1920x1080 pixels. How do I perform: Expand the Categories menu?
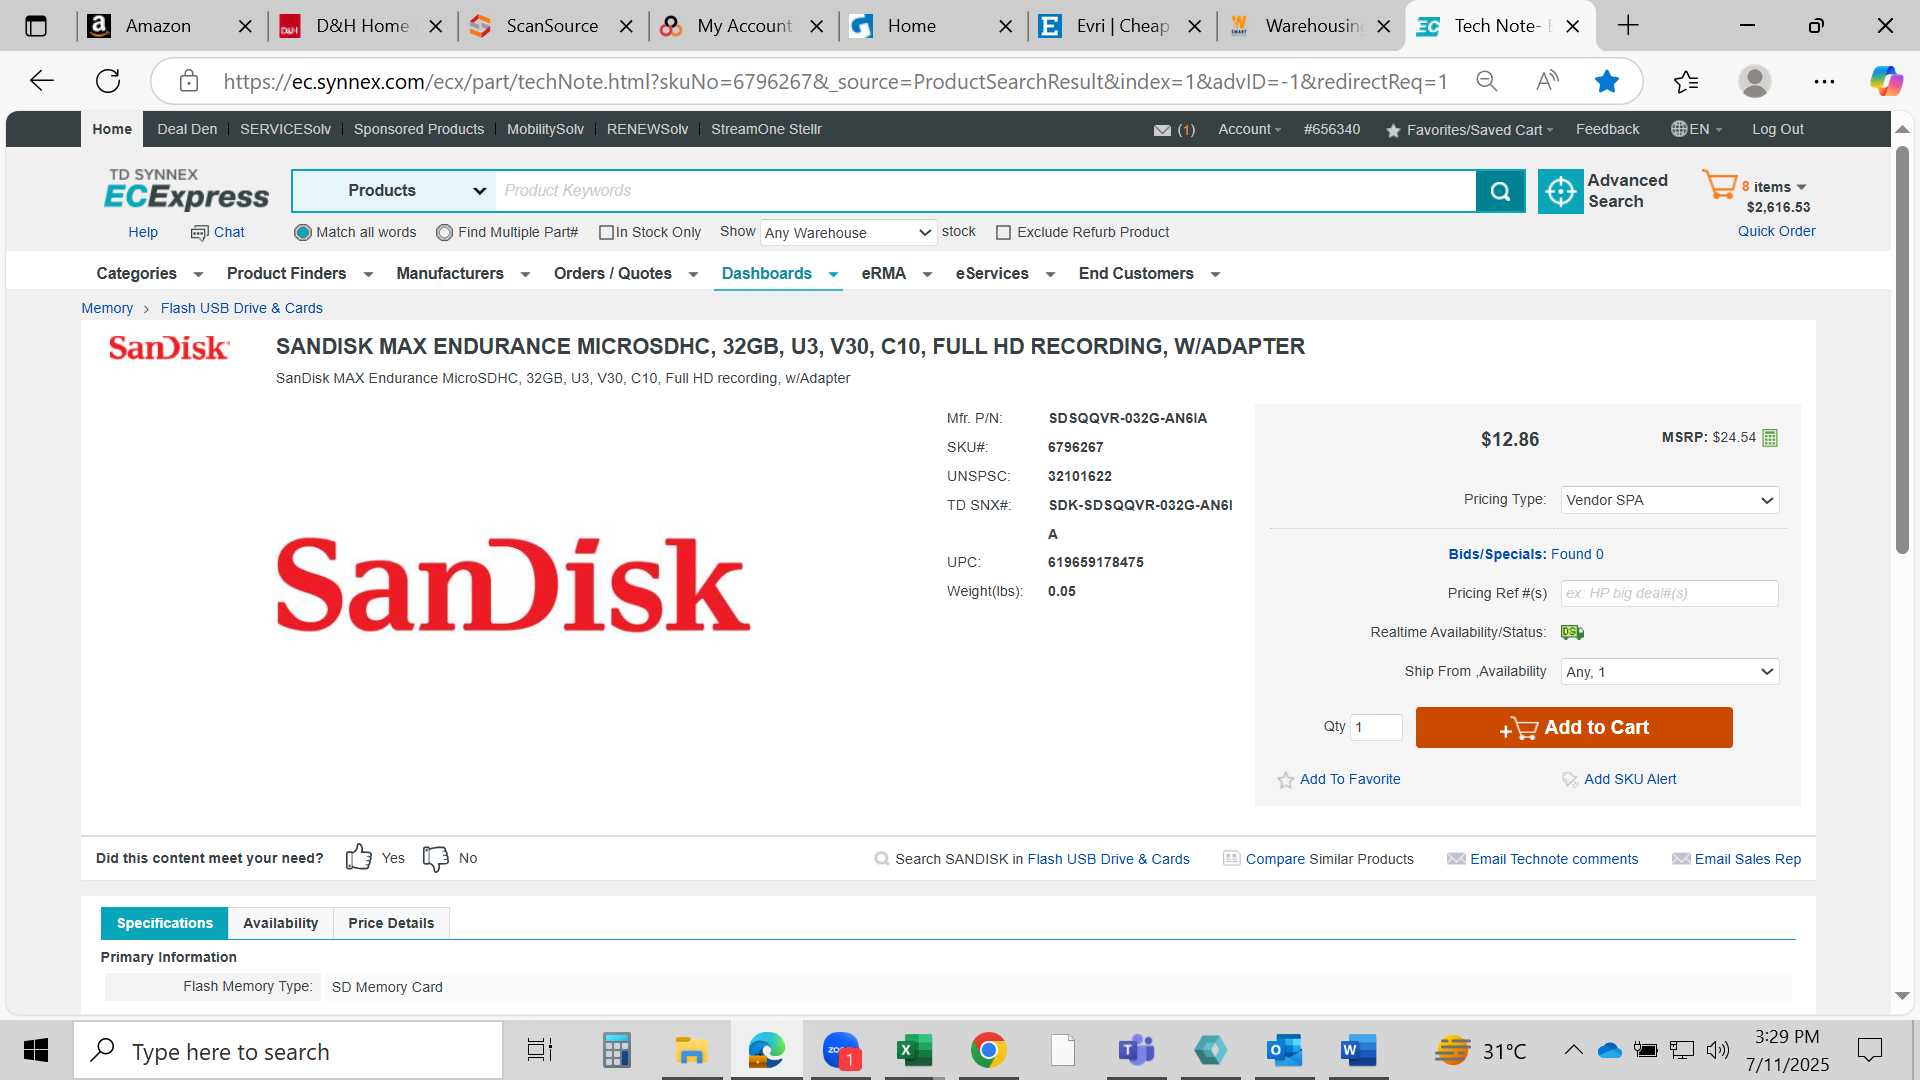150,274
